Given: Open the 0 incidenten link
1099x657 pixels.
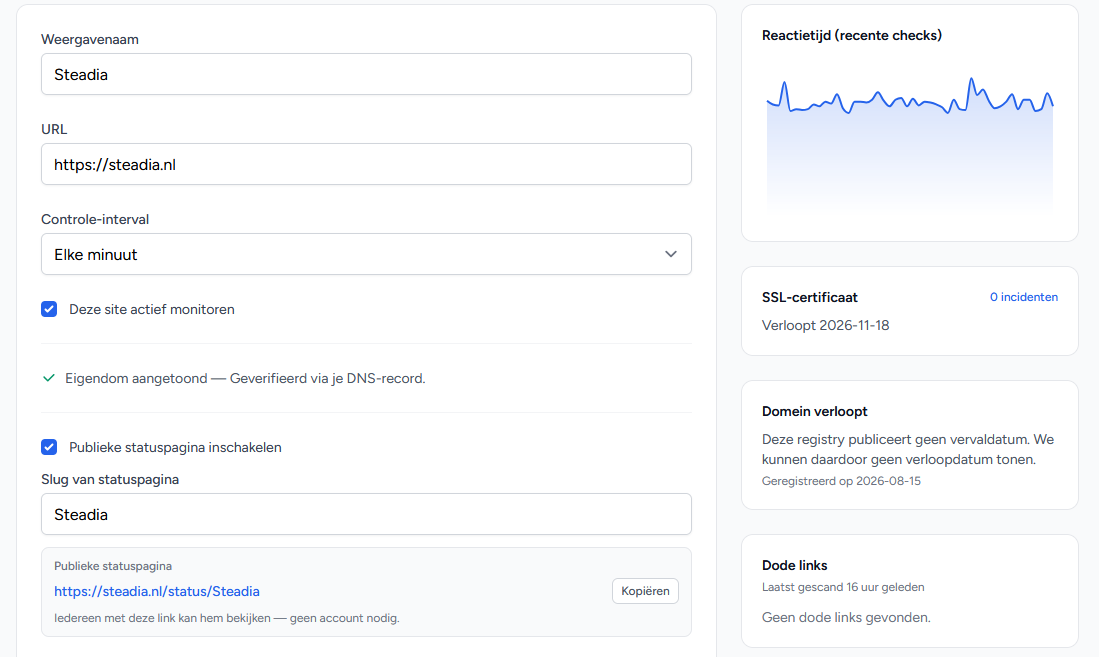Looking at the screenshot, I should (1023, 297).
